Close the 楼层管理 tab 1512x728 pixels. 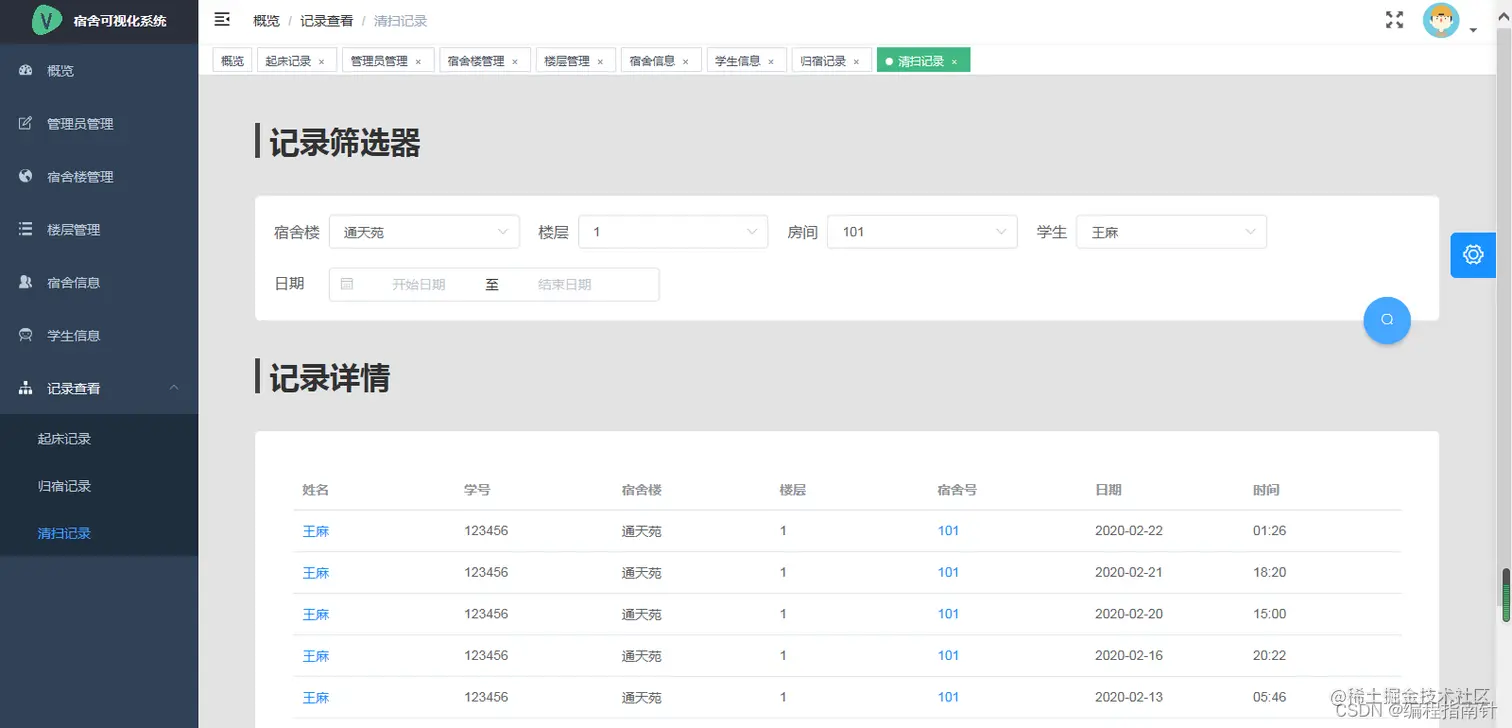[x=600, y=62]
